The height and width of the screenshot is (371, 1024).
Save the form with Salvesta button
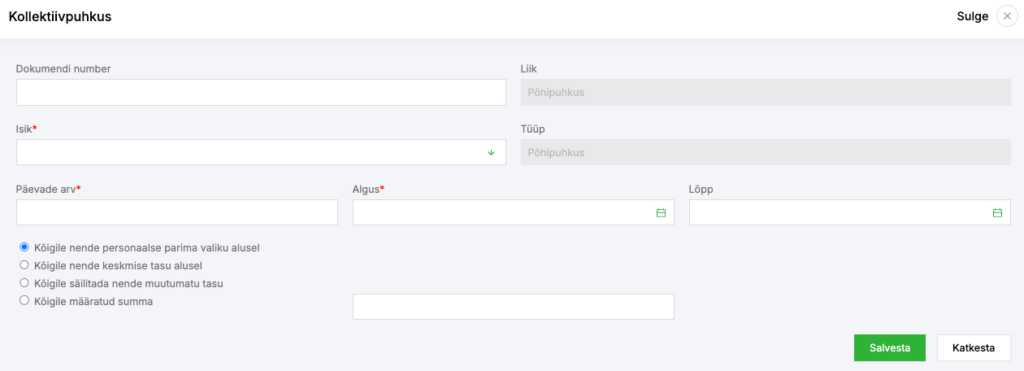pos(889,347)
